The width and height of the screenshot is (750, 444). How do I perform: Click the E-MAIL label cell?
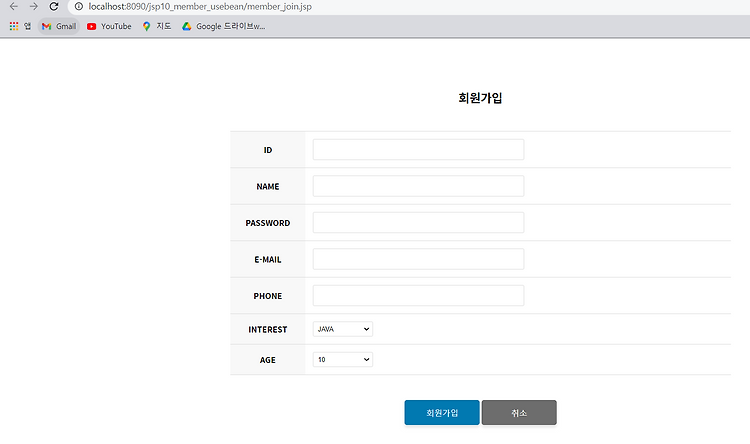(268, 259)
